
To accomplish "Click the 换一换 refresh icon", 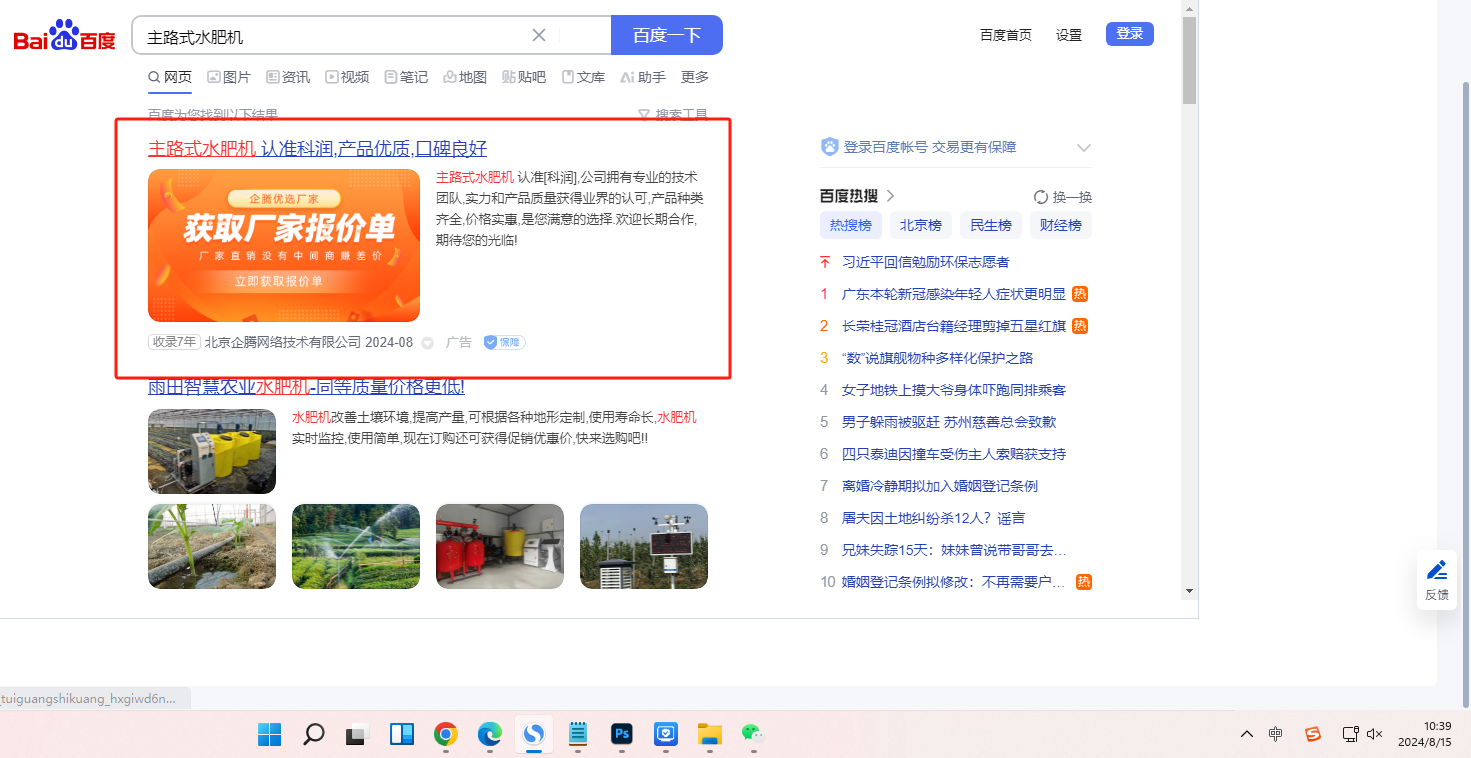I will pos(1041,197).
